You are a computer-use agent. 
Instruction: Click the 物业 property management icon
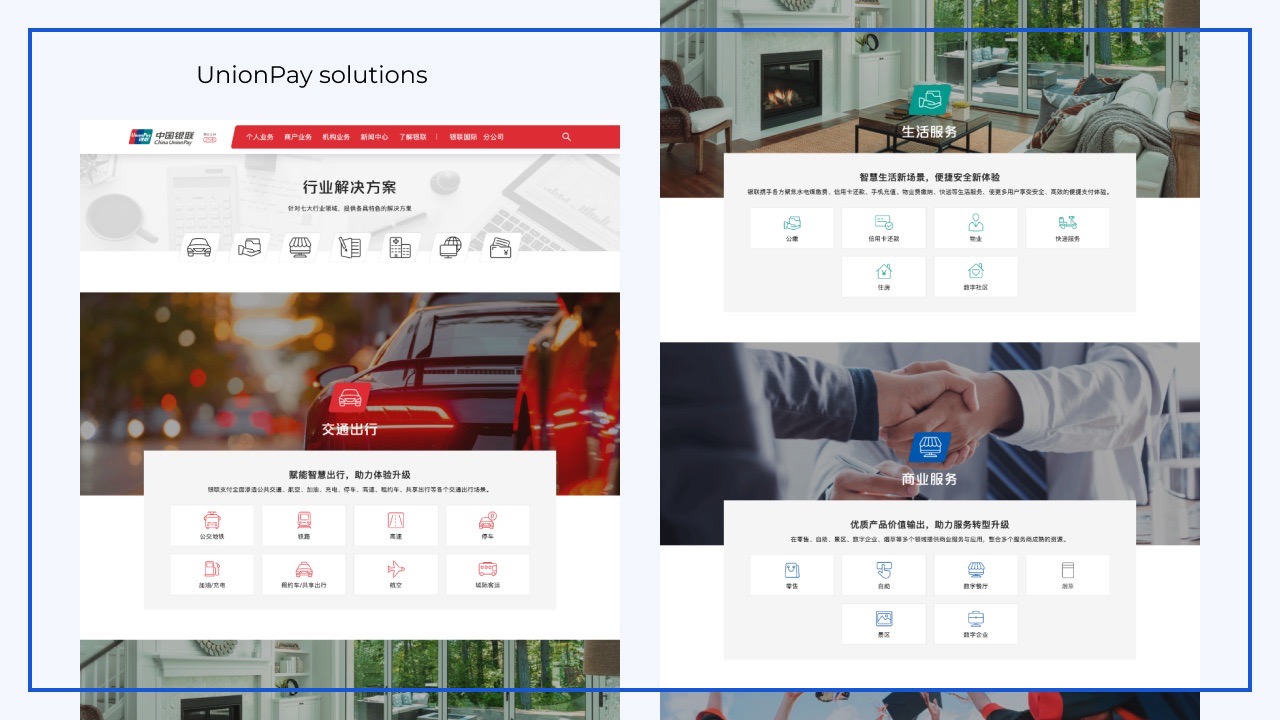tap(976, 228)
